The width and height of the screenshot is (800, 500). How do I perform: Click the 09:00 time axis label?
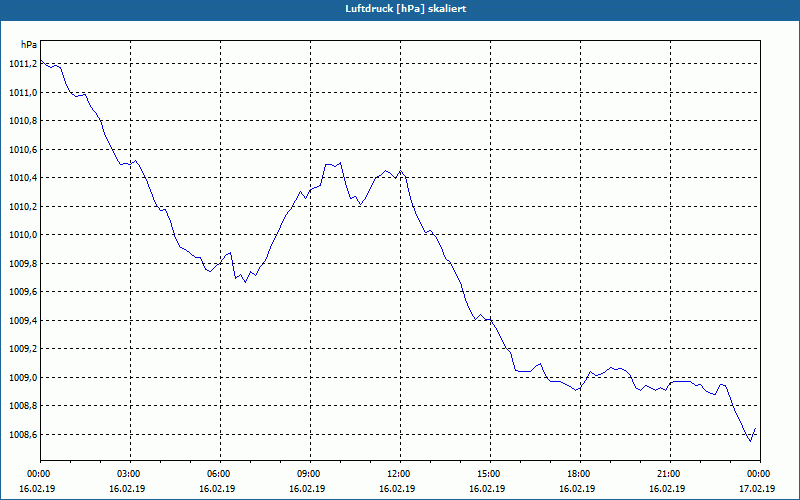(x=310, y=474)
